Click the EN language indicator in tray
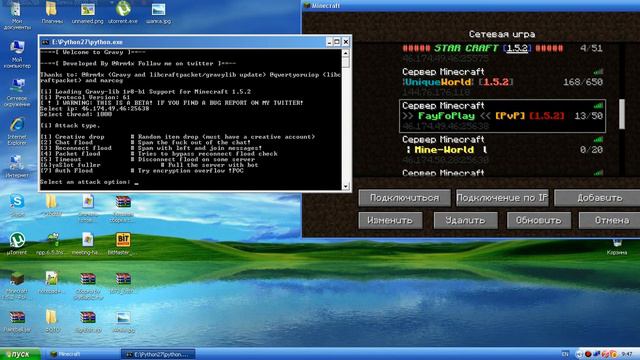This screenshot has height=360, width=640. pos(565,354)
